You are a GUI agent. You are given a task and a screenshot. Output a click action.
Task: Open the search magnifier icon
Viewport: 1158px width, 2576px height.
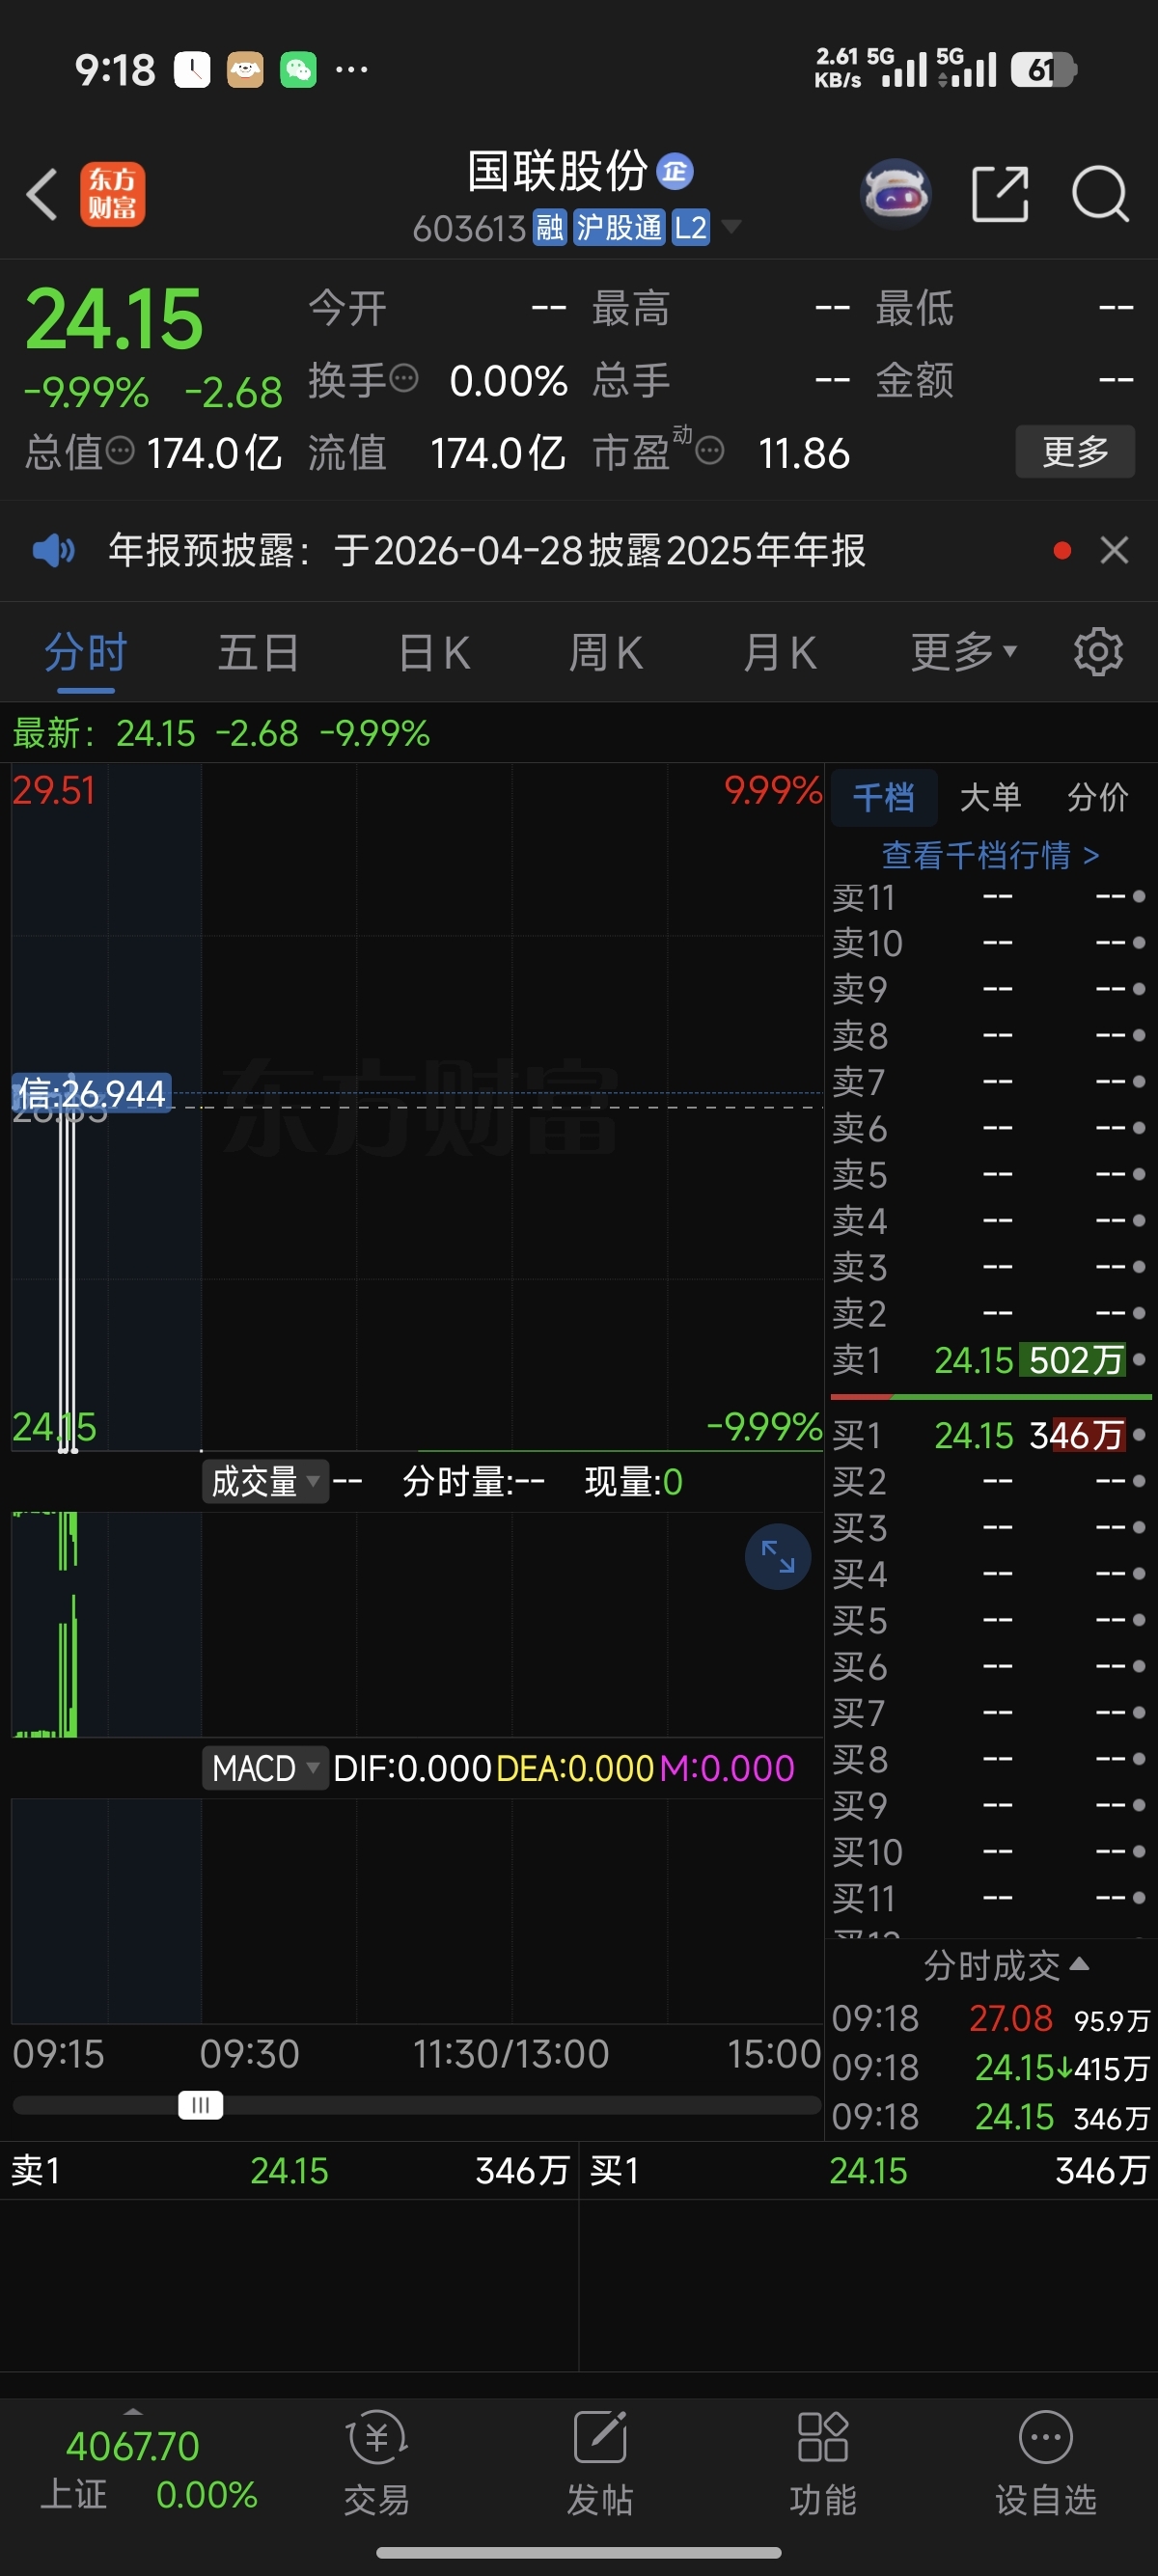(x=1100, y=194)
